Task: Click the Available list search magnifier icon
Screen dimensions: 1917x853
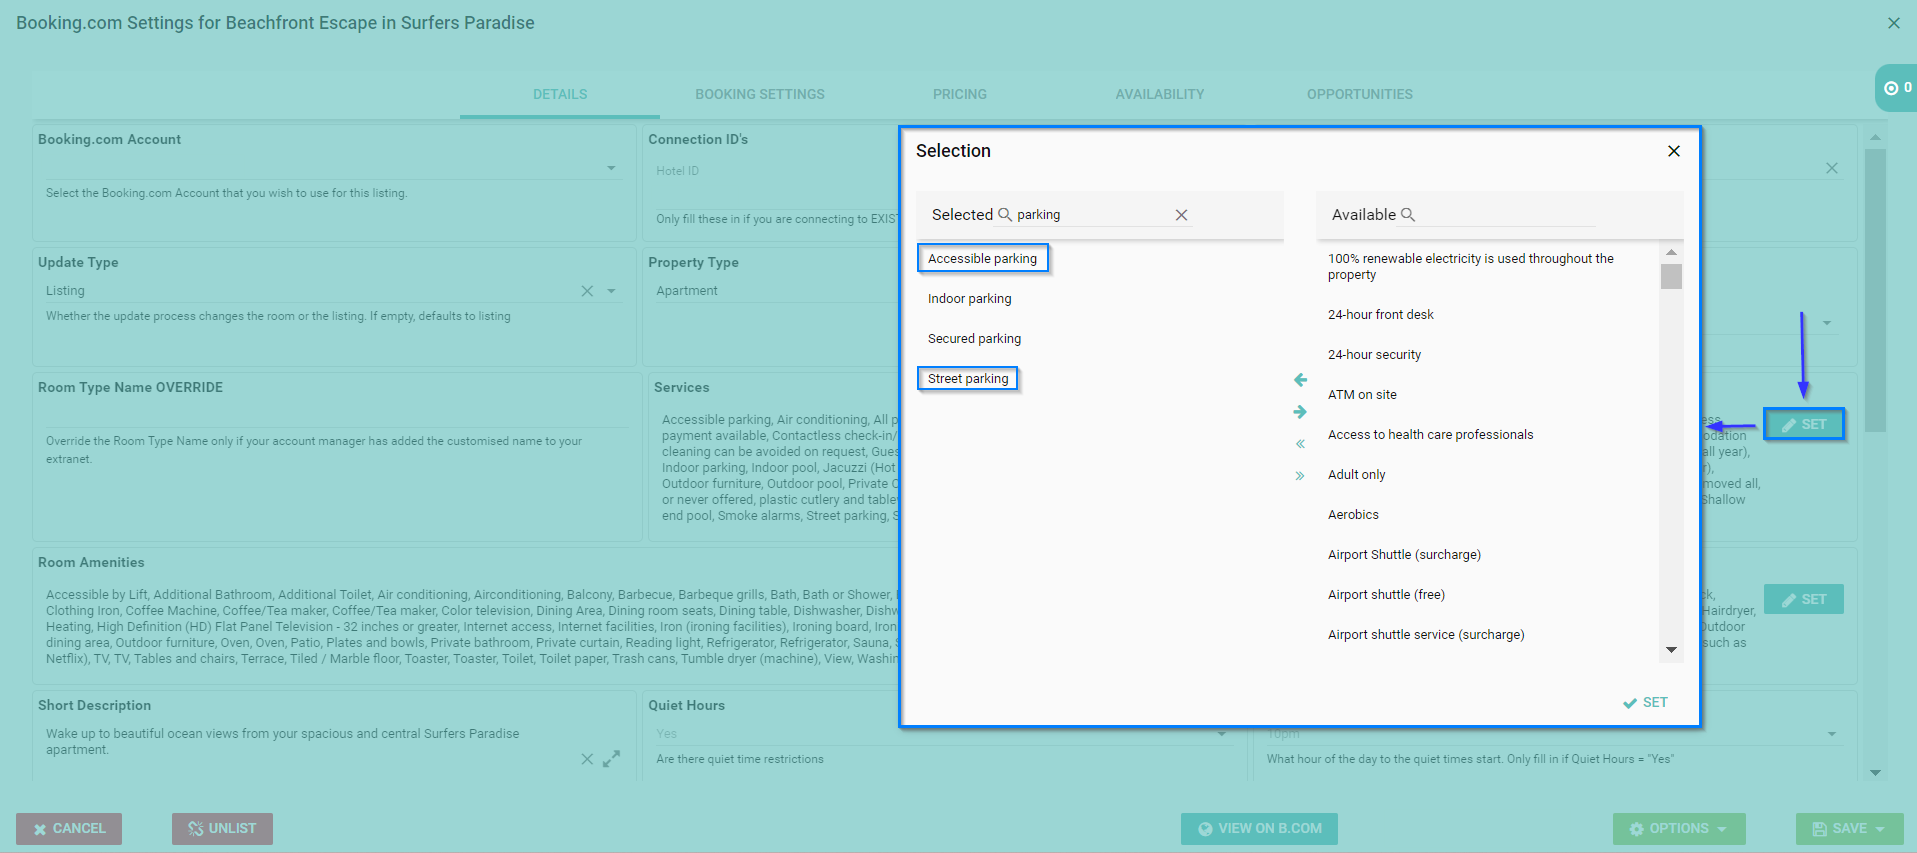Action: (1408, 215)
